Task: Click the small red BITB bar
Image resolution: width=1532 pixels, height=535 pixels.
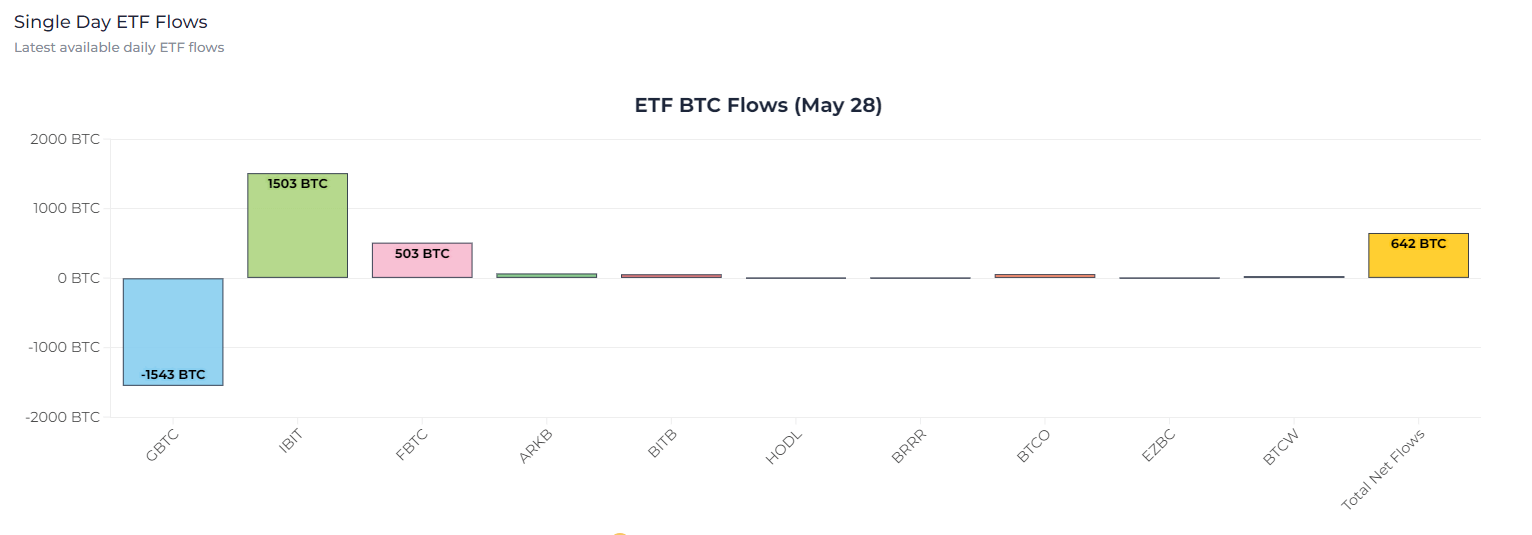Action: (x=671, y=275)
